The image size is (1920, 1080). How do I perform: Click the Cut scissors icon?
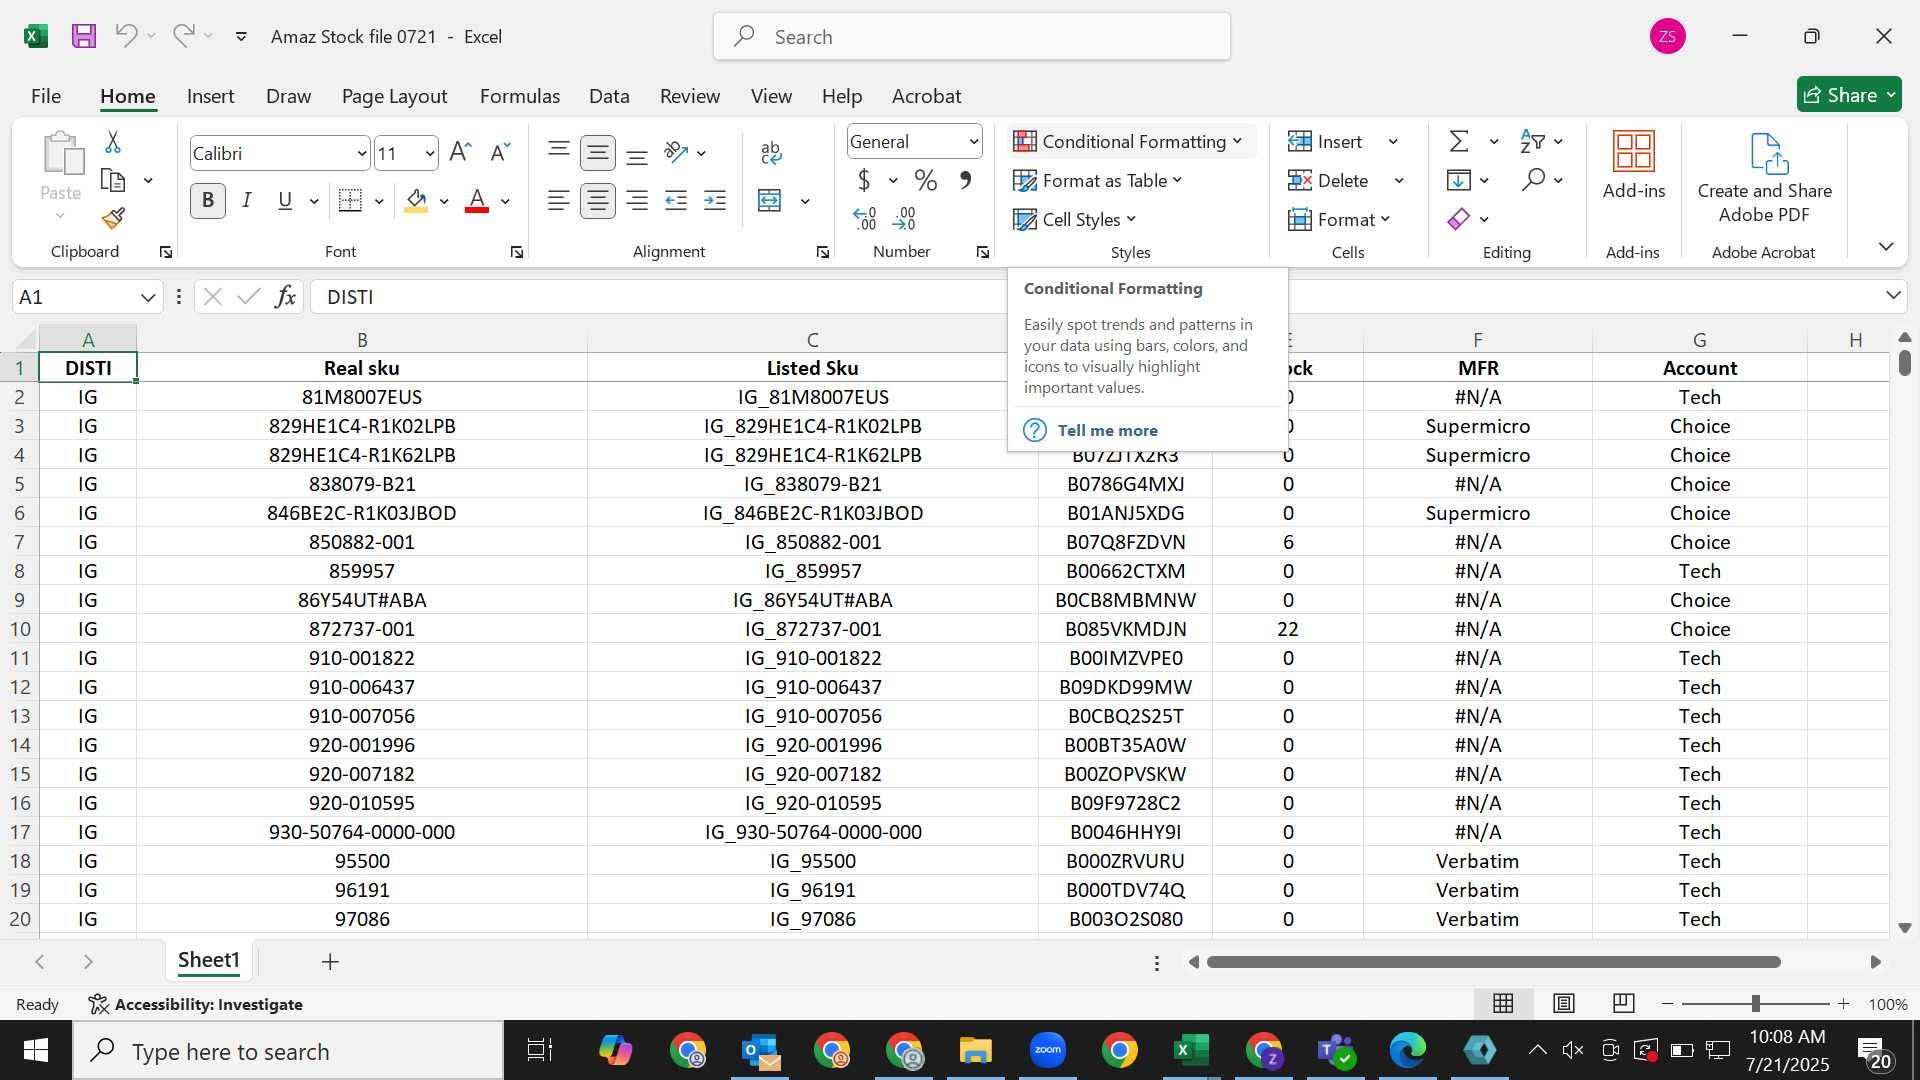click(x=113, y=142)
